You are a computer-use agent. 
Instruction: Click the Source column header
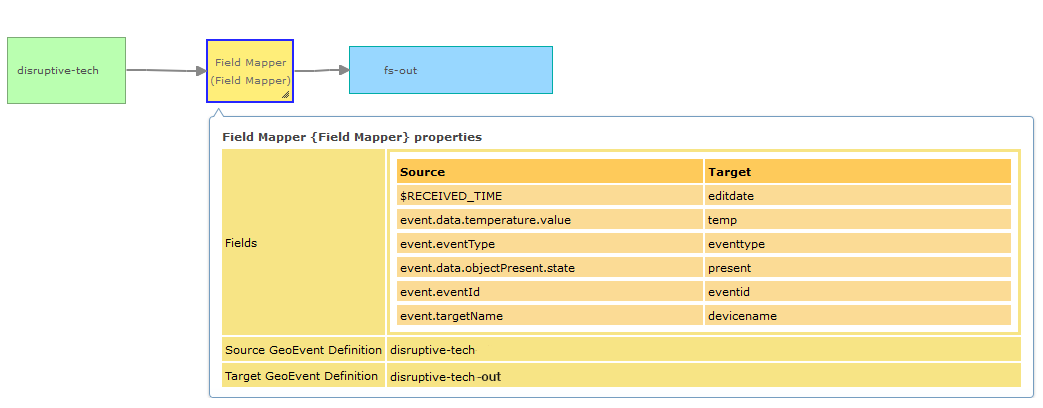[549, 172]
